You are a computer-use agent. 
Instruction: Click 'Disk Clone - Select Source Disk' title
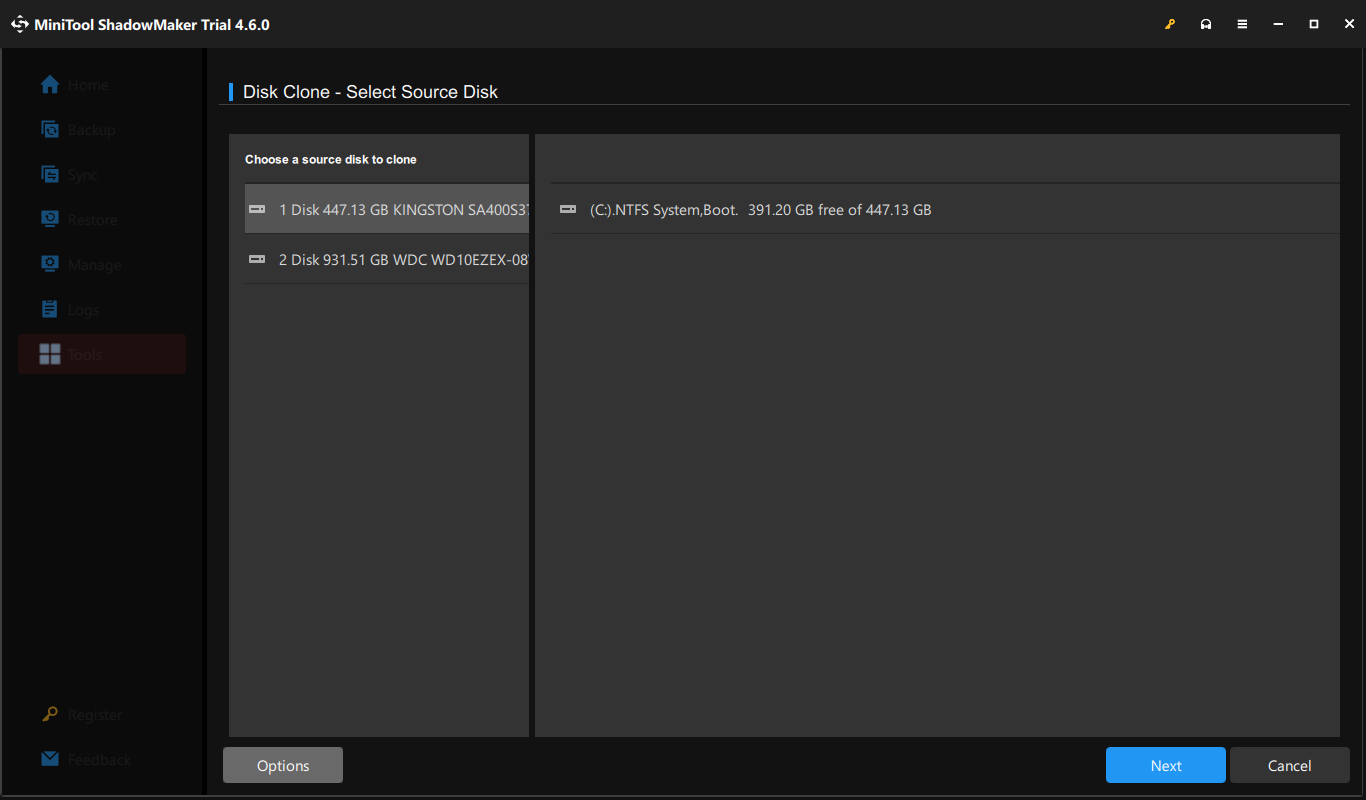coord(371,92)
